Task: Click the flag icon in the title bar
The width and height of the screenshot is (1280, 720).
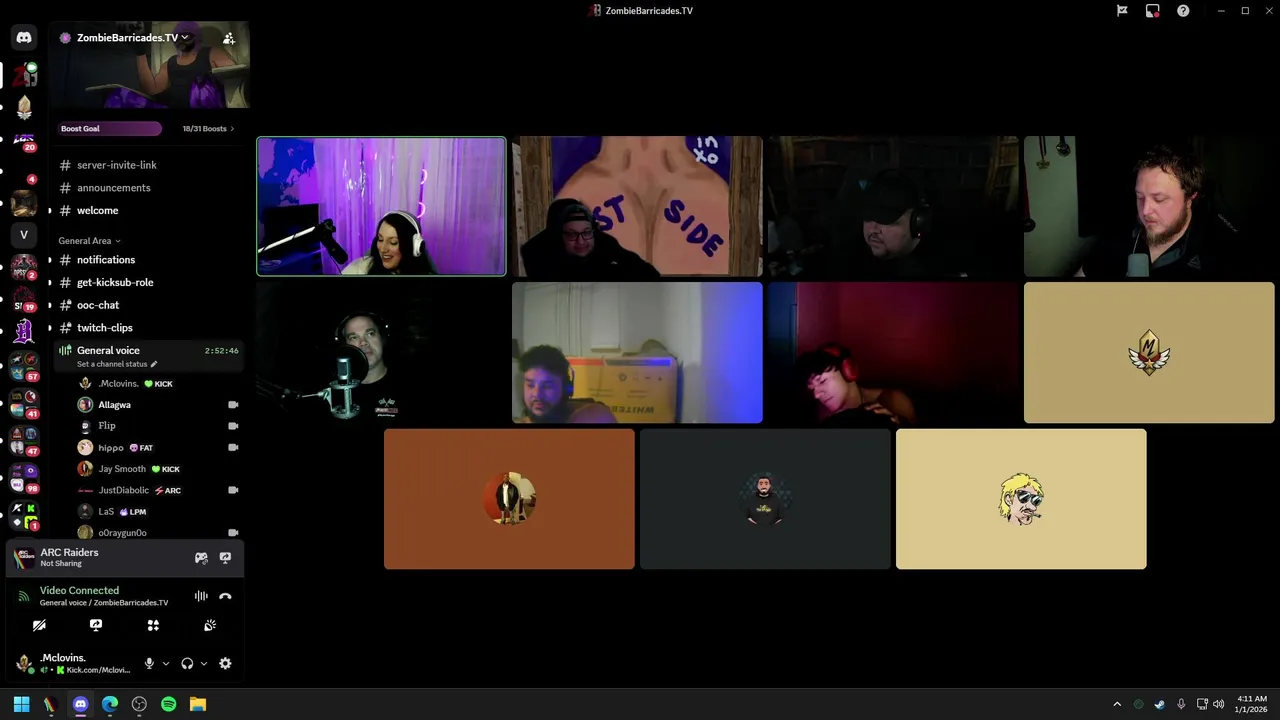Action: (1122, 11)
